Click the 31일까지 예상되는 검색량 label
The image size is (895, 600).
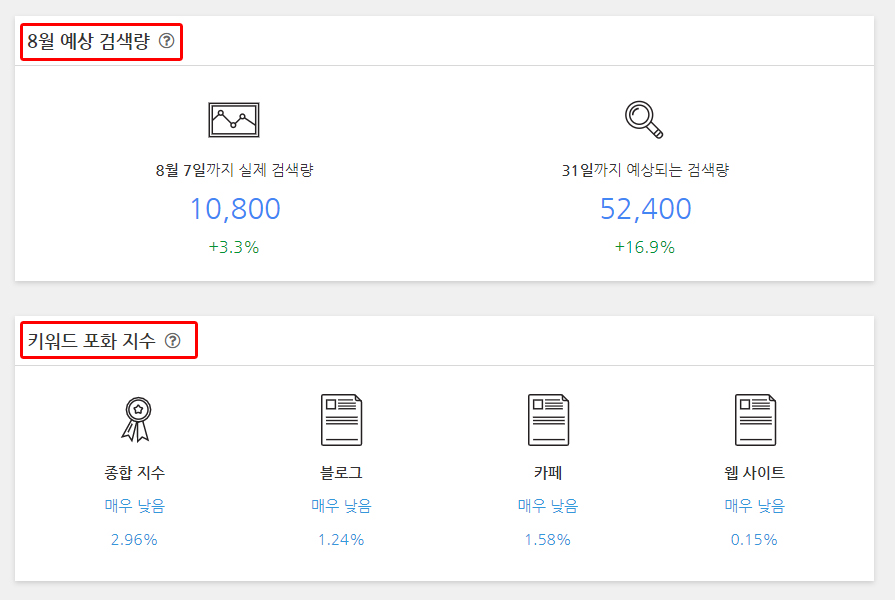pyautogui.click(x=645, y=170)
